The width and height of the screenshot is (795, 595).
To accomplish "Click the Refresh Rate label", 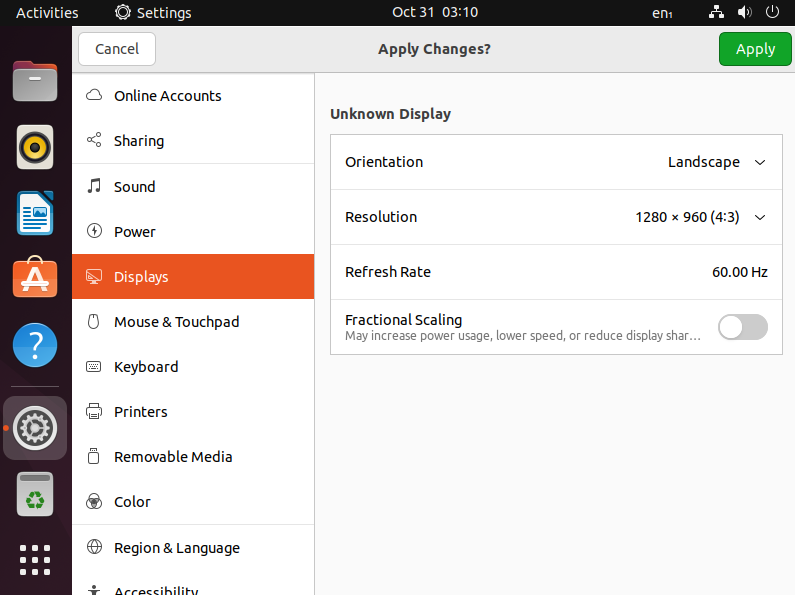I will click(x=388, y=272).
